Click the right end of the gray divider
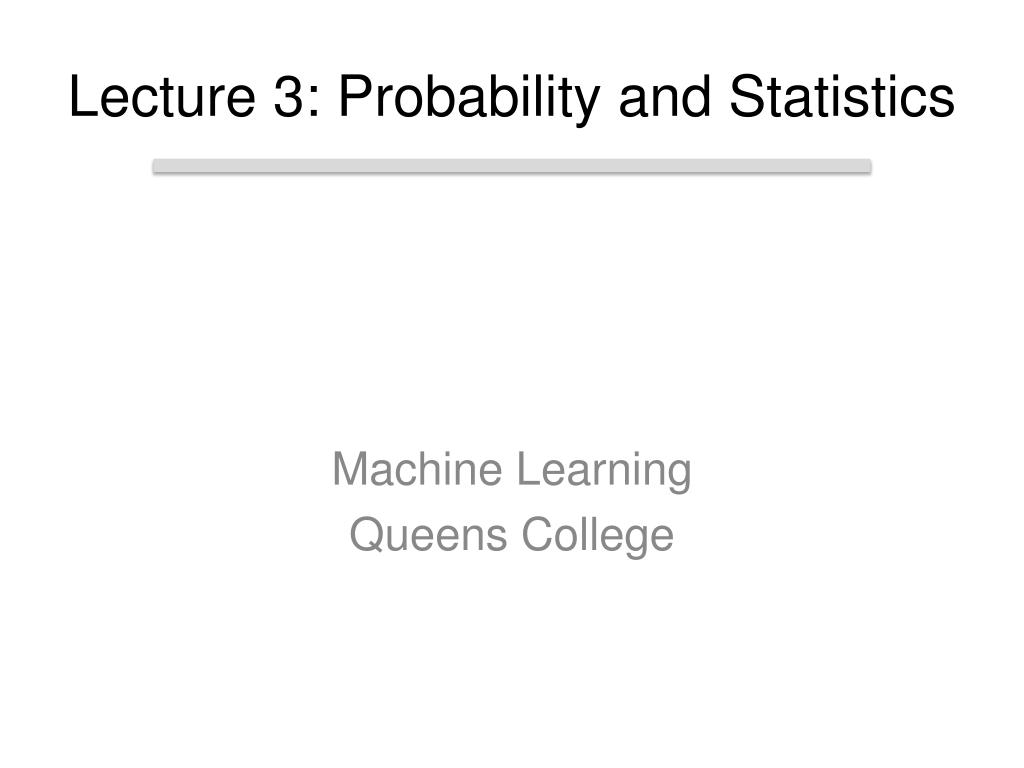1024x768 pixels. (868, 166)
